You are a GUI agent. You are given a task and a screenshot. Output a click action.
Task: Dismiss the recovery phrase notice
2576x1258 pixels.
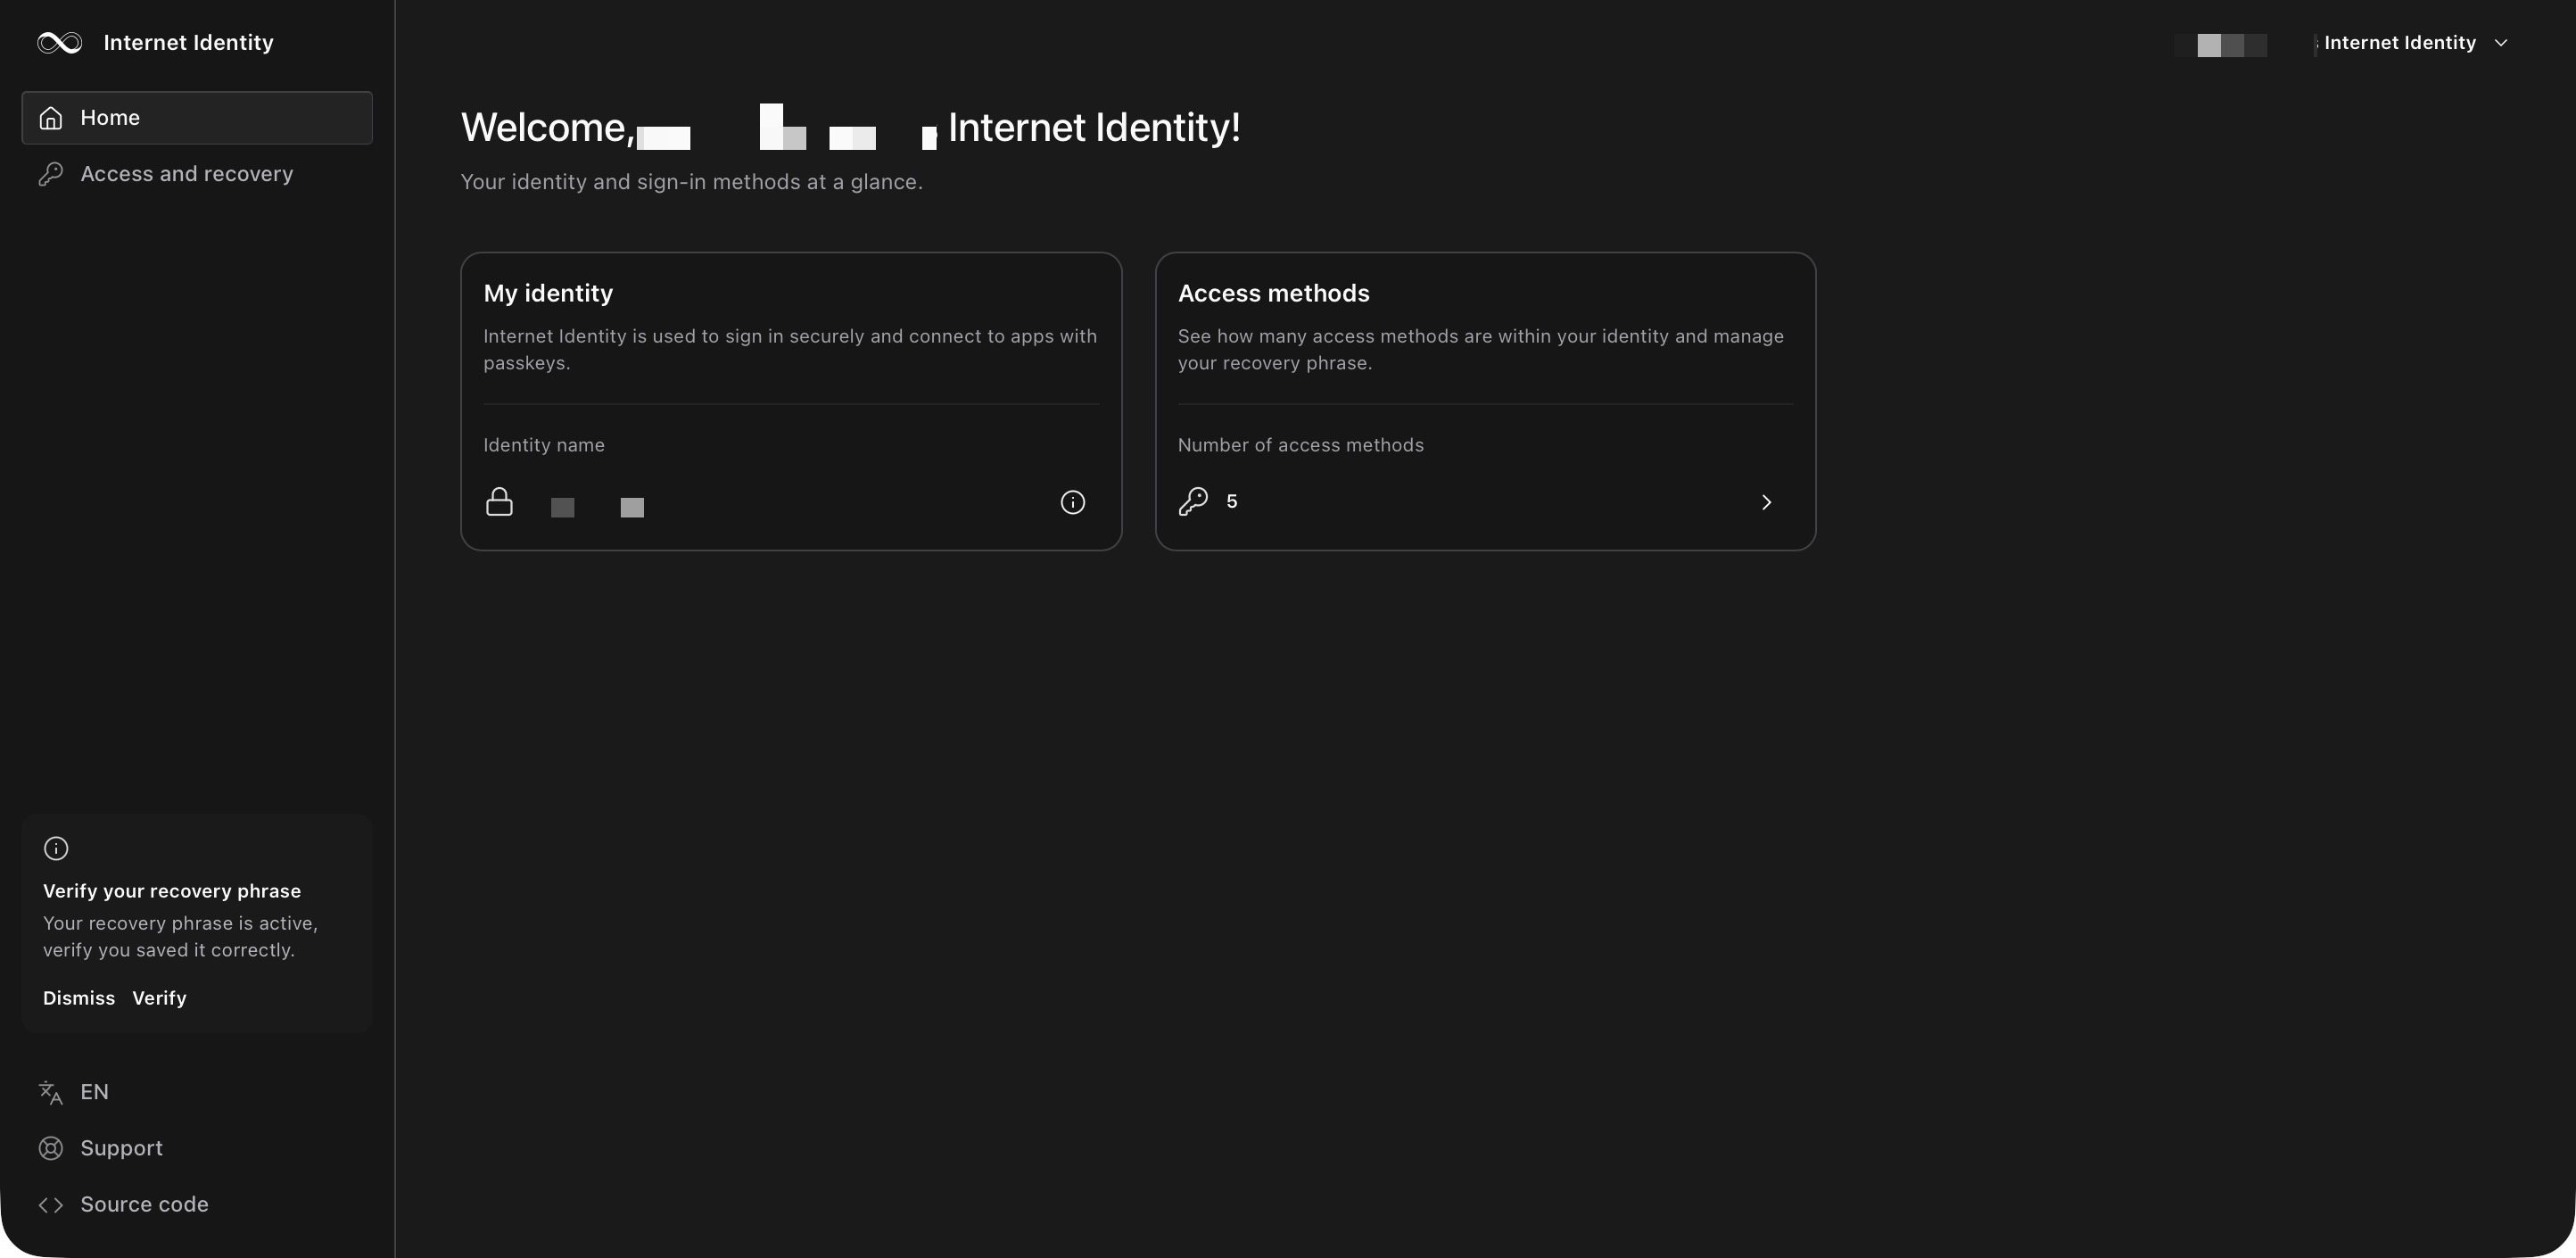pyautogui.click(x=78, y=998)
